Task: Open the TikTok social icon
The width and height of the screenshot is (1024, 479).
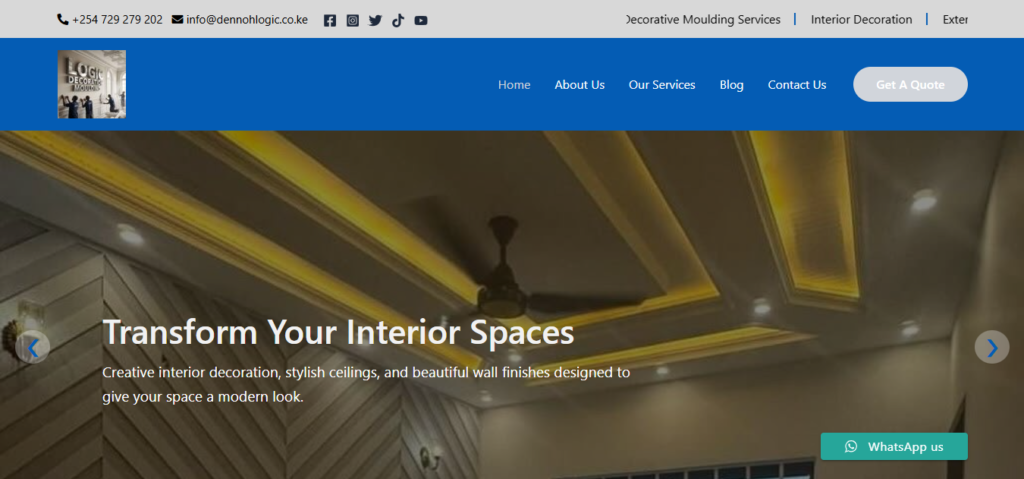Action: point(398,20)
